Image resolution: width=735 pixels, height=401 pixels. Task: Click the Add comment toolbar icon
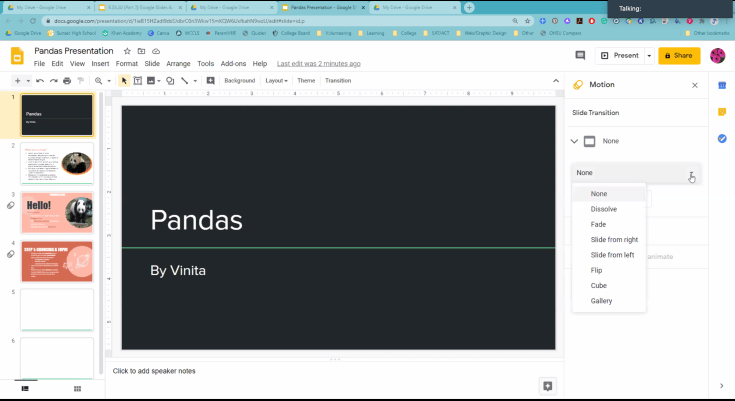(x=210, y=81)
